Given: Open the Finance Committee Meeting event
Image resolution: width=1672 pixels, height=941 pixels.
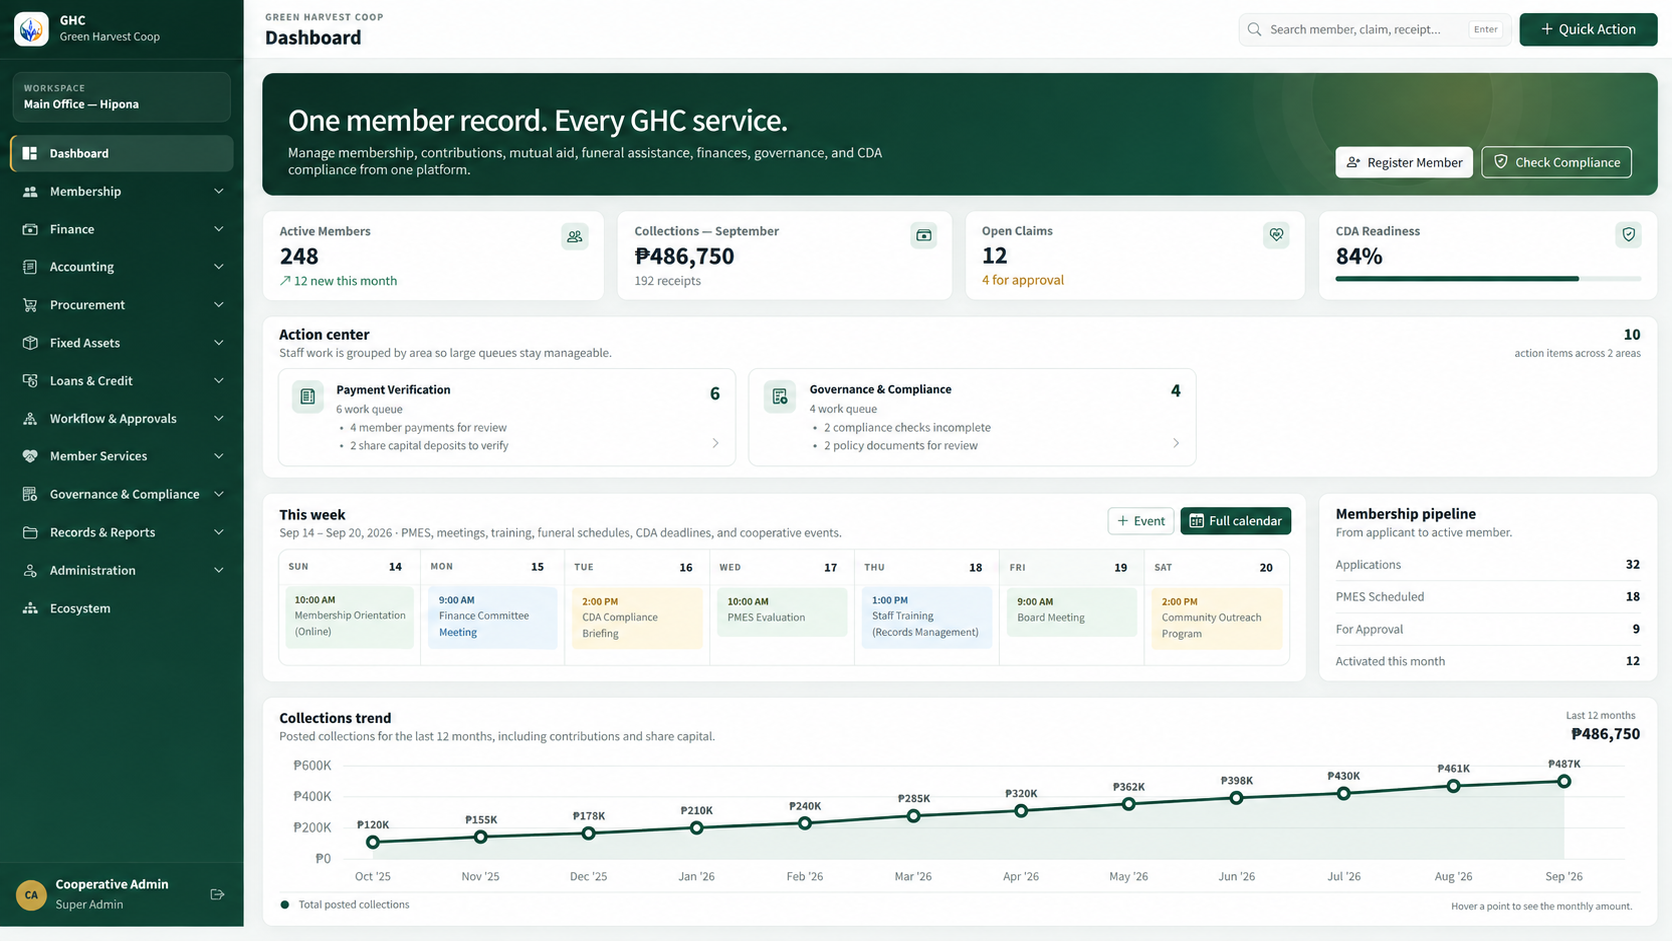Looking at the screenshot, I should pyautogui.click(x=492, y=618).
